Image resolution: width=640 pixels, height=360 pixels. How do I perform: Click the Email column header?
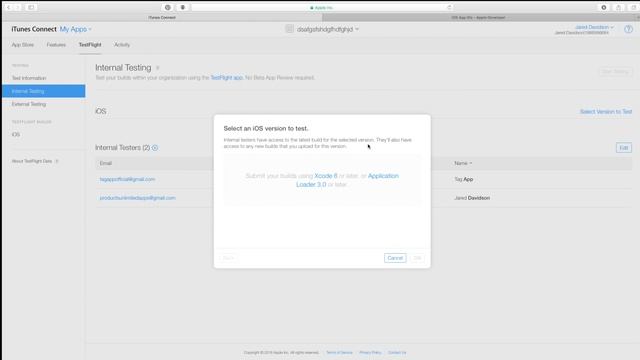coord(106,163)
